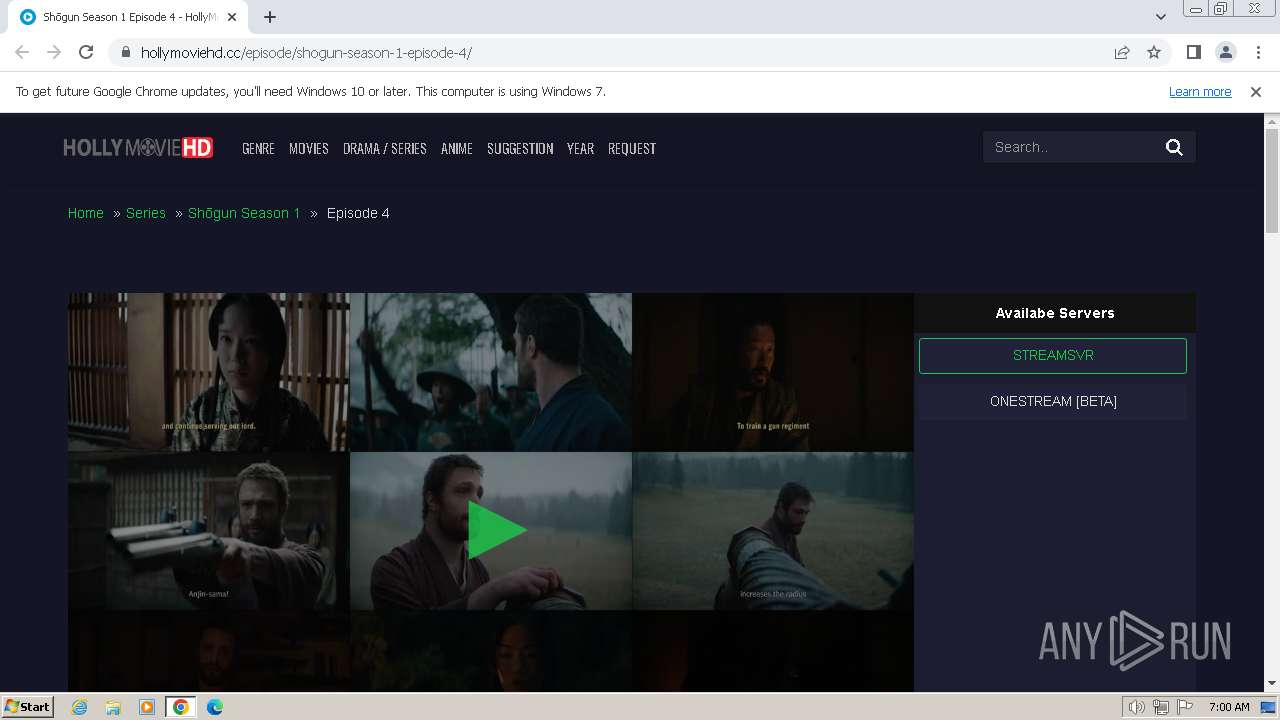
Task: Follow the Shōgun Season 1 breadcrumb link
Action: [244, 213]
